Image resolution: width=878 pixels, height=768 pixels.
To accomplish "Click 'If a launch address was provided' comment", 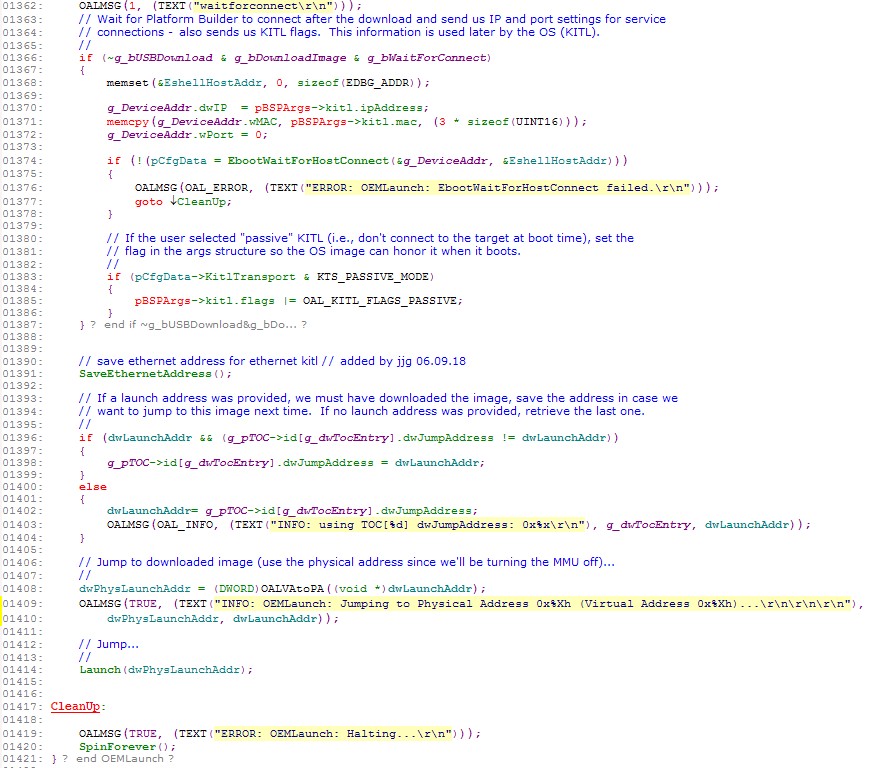I will (x=379, y=398).
